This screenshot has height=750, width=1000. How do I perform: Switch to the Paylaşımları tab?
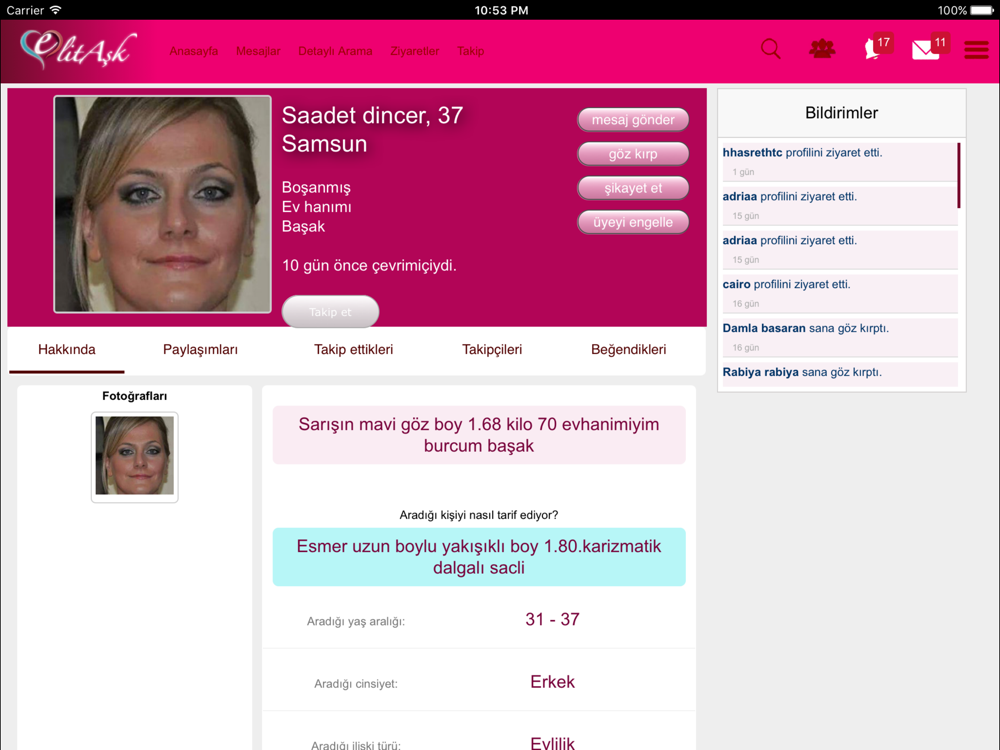(200, 349)
